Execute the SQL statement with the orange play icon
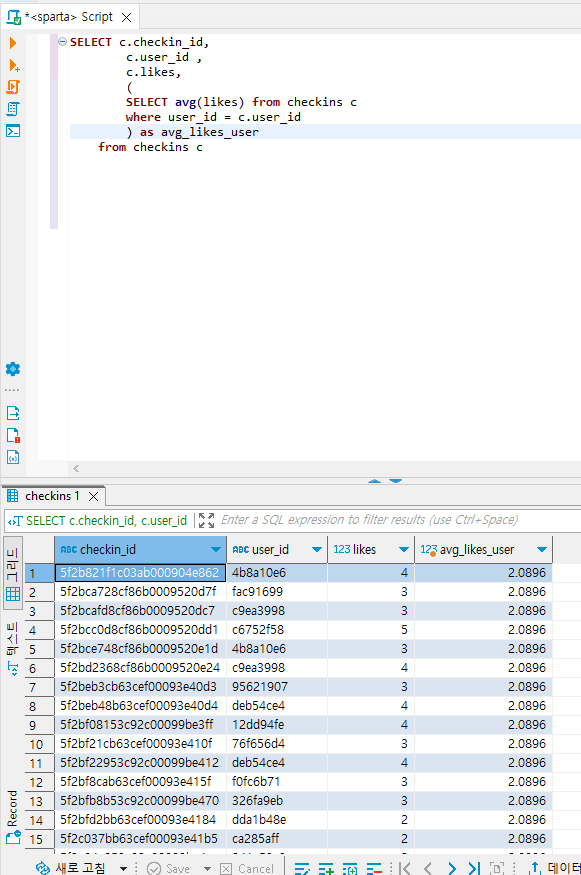Screen dimensions: 581x875 tap(13, 43)
